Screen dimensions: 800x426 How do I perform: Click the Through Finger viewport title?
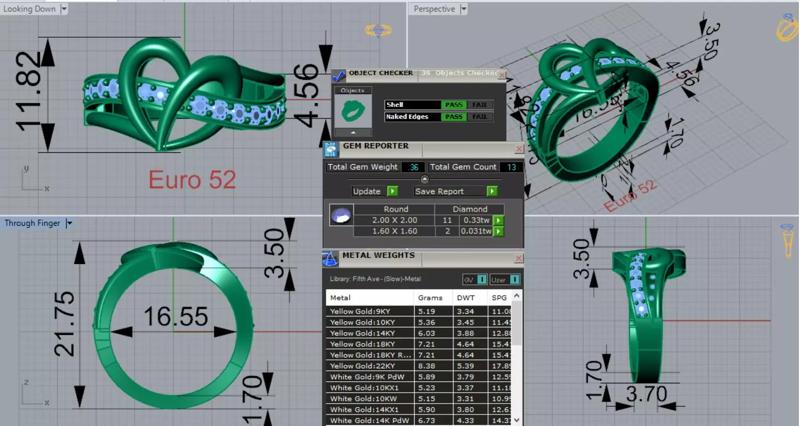(x=32, y=223)
